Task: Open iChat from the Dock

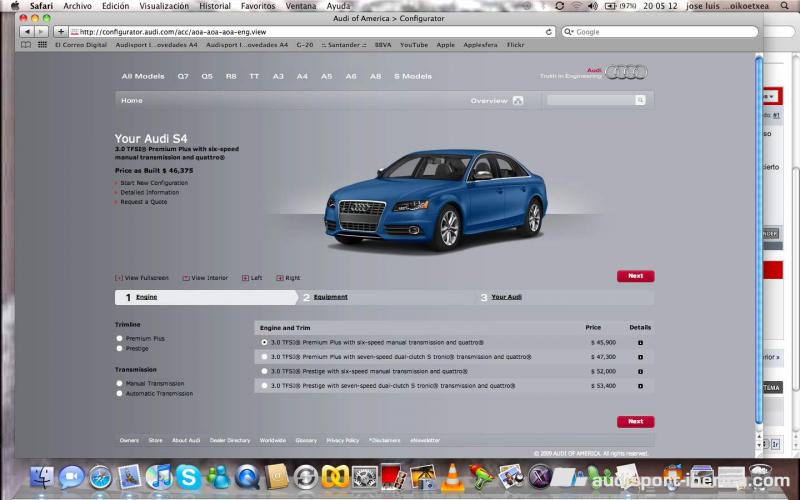Action: [71, 478]
